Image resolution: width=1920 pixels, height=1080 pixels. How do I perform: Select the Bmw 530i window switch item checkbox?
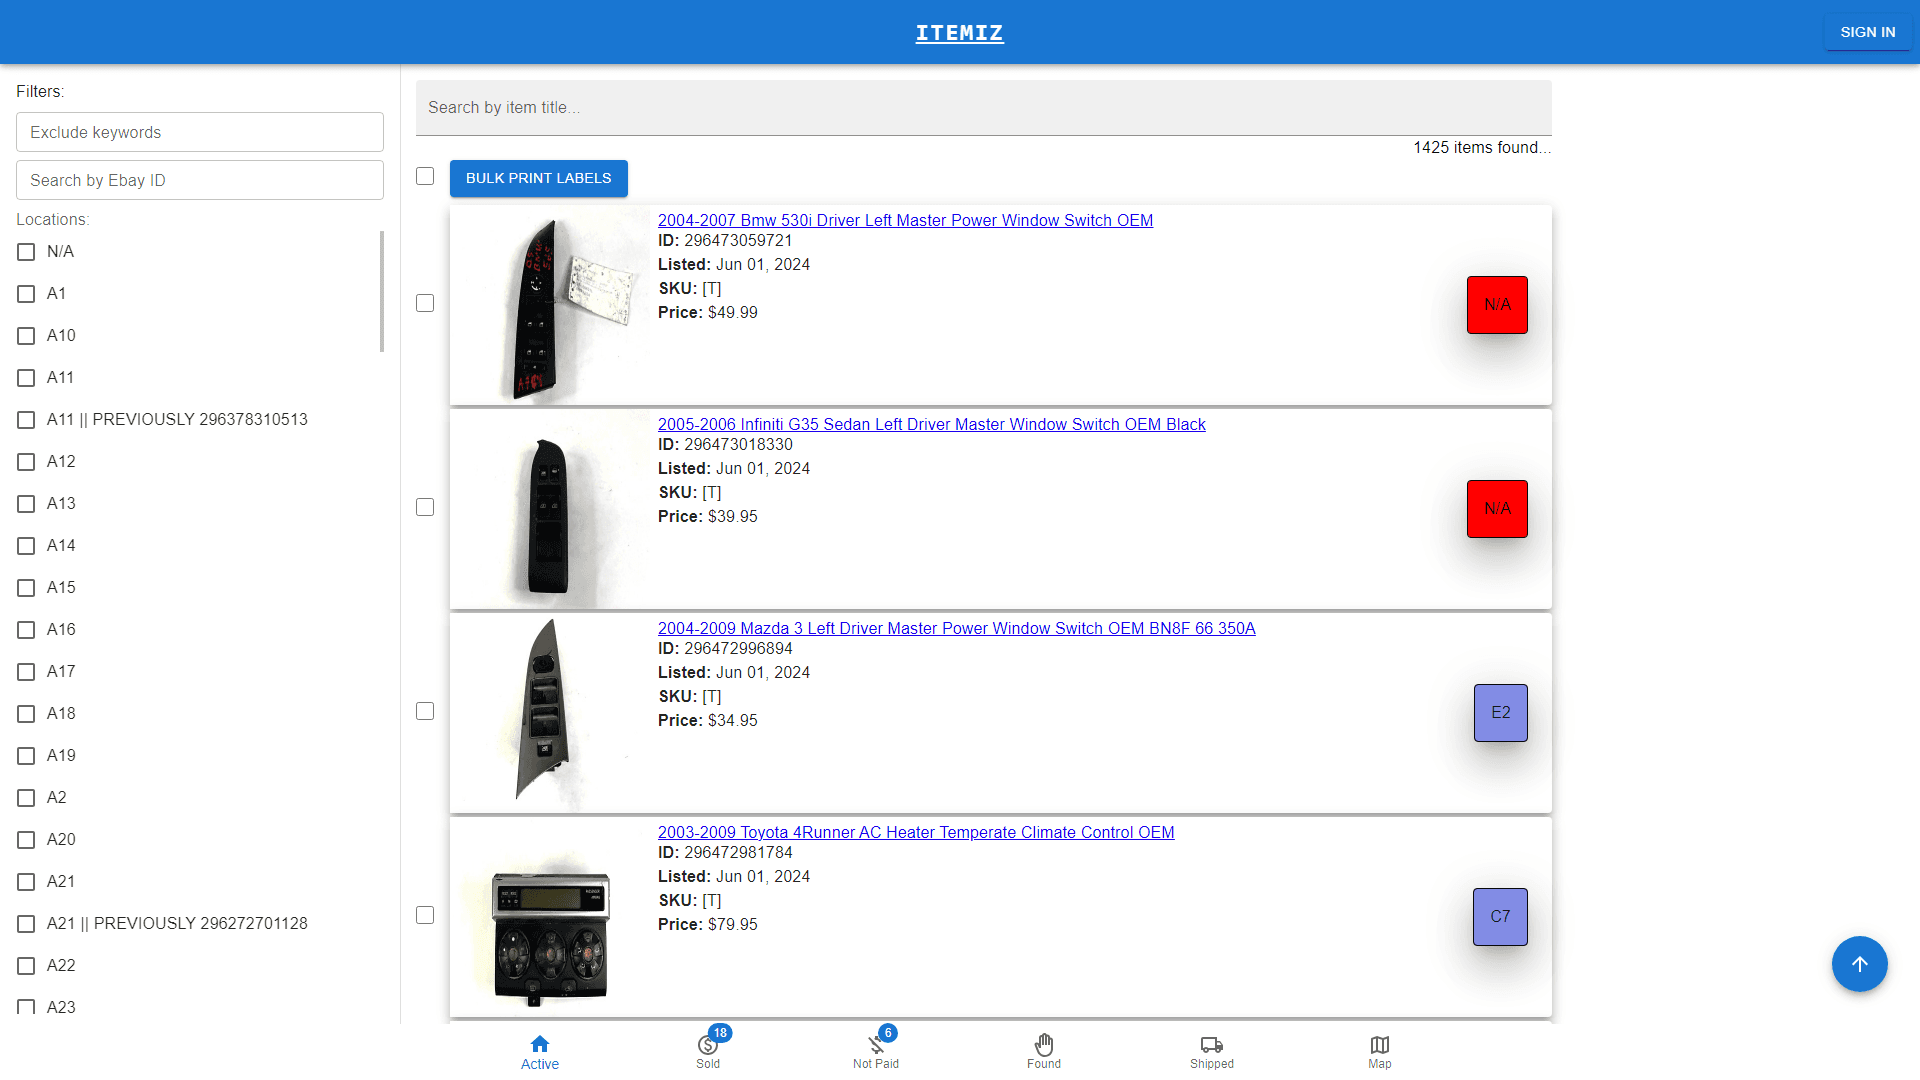pyautogui.click(x=425, y=303)
